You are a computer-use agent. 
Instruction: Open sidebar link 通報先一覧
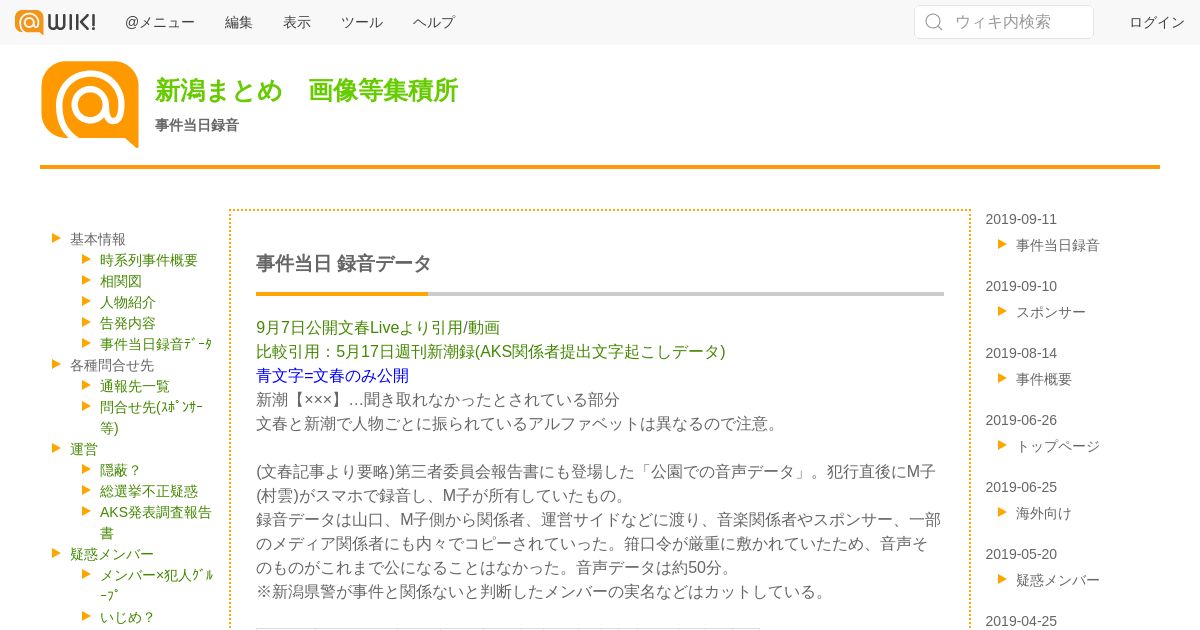[x=135, y=386]
